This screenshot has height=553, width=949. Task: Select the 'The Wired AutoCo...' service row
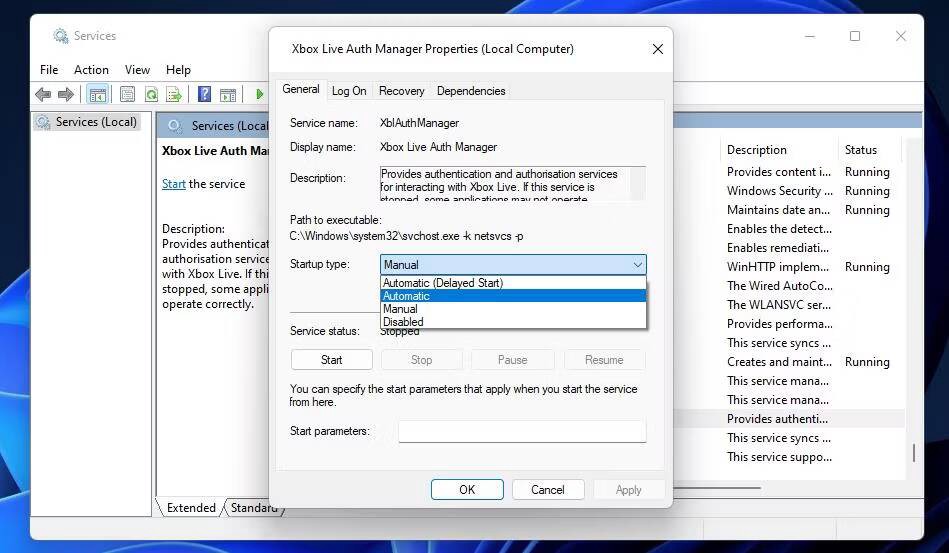[x=780, y=286]
